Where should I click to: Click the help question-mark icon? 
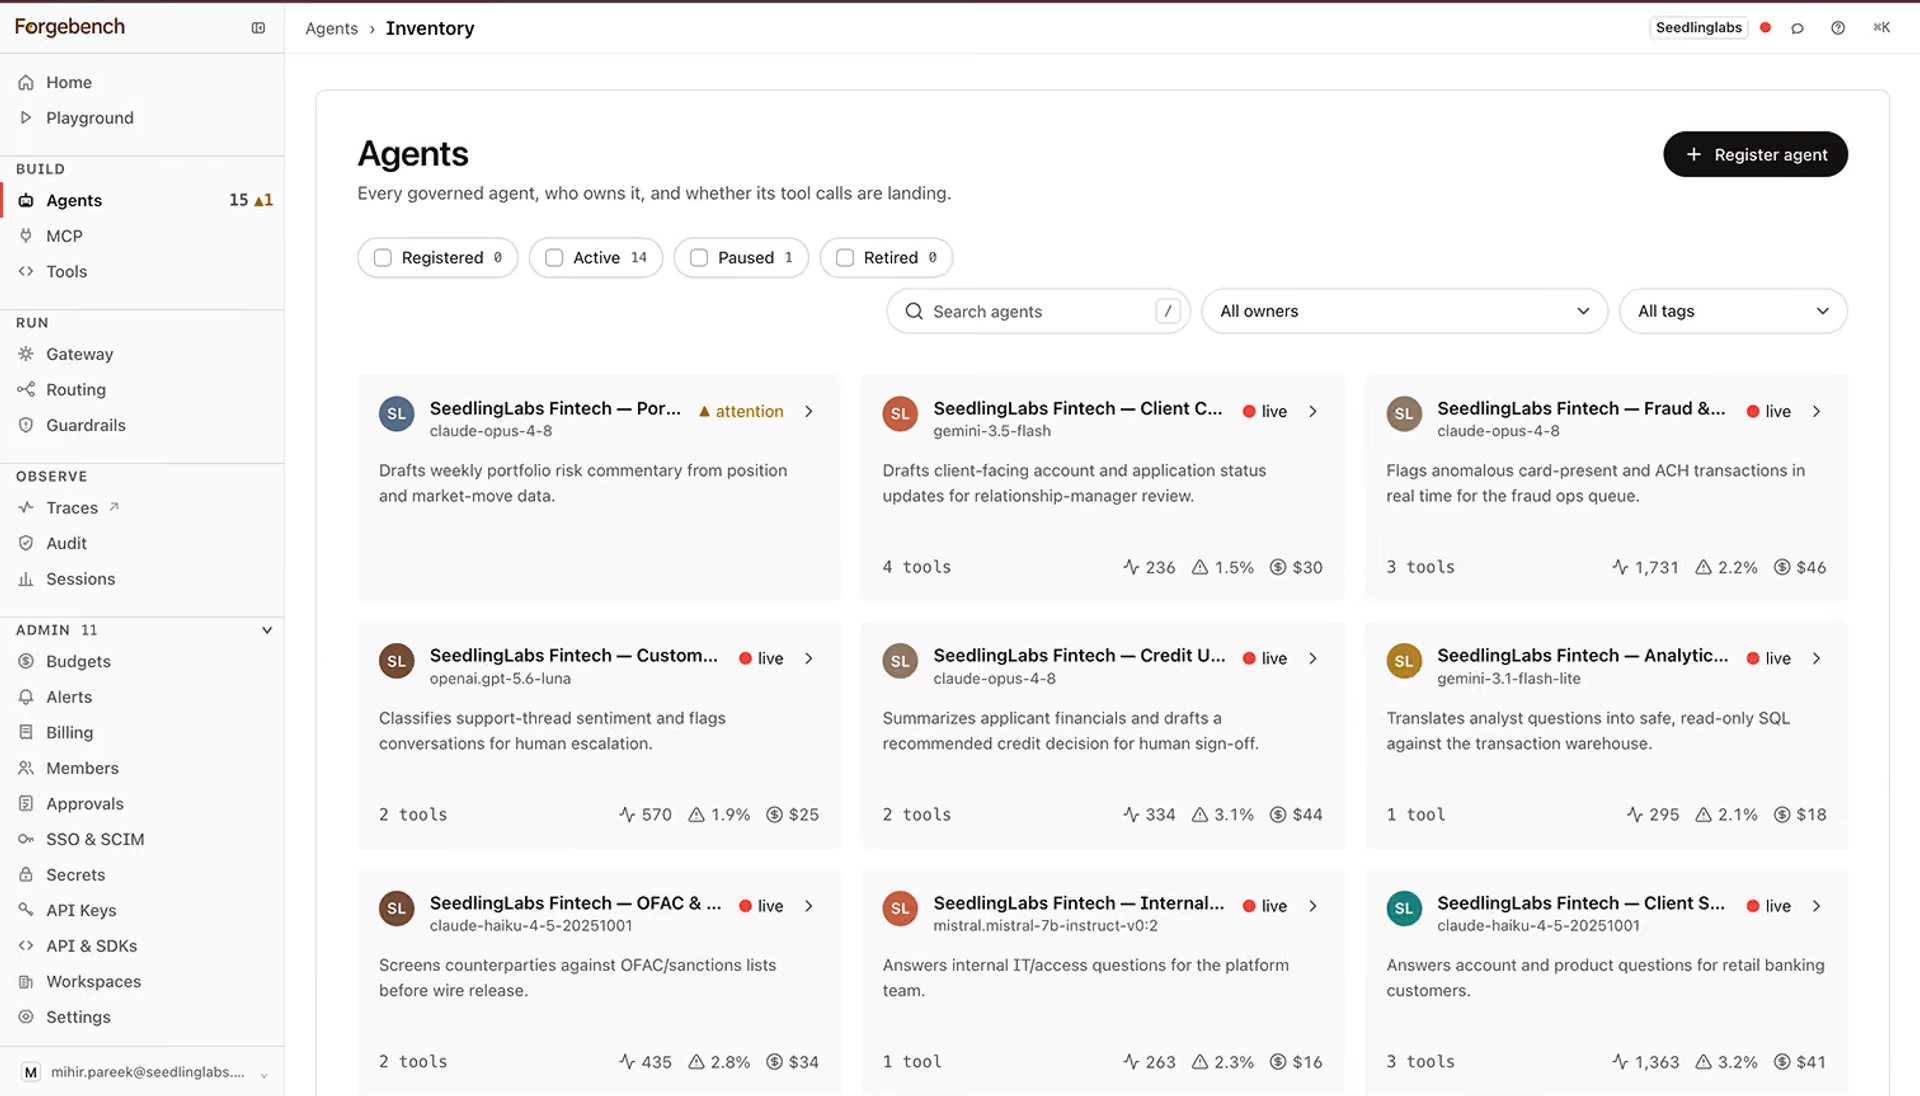coord(1838,28)
